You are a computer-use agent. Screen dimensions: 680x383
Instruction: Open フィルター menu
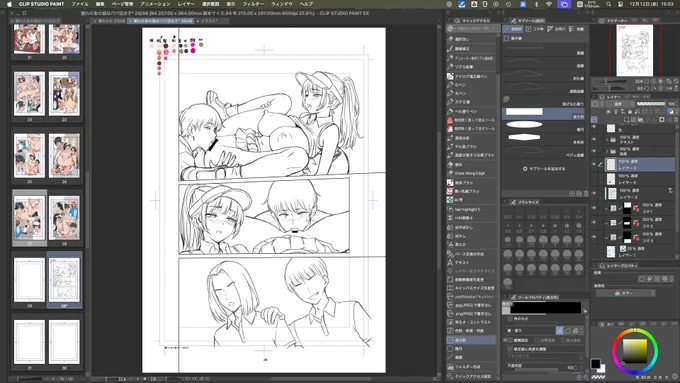253,4
